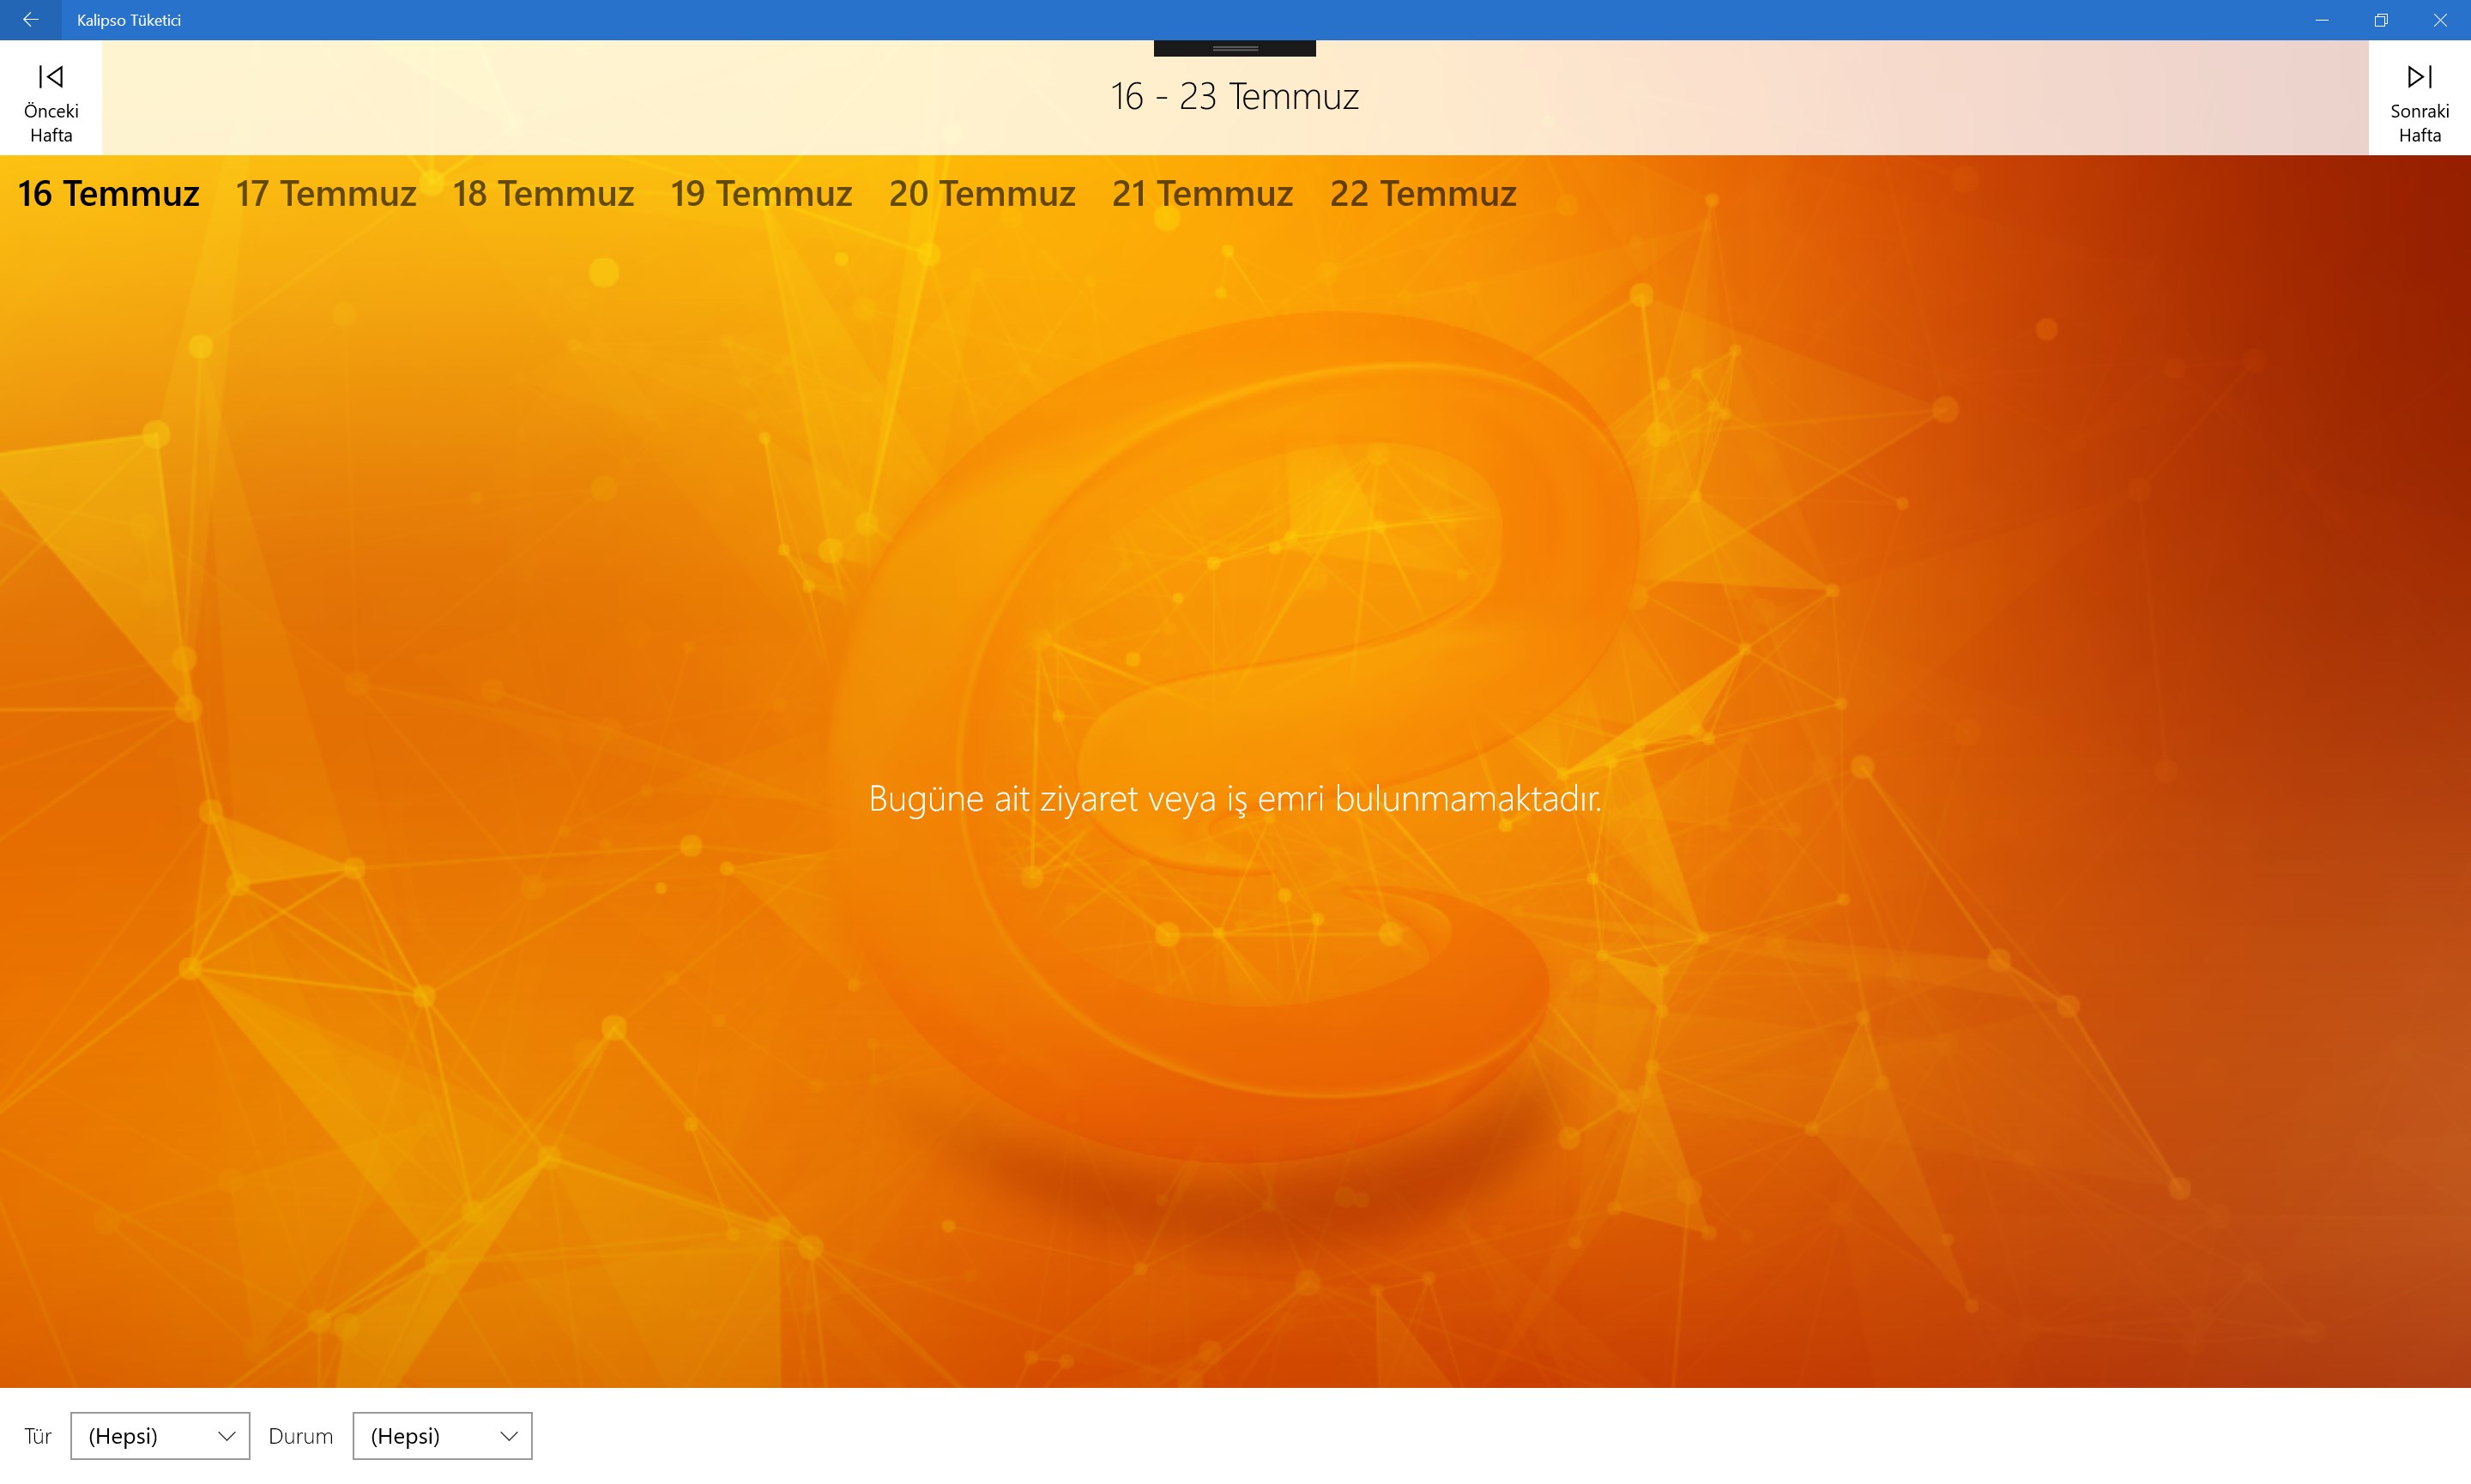View the 21 Temmuz day tab
Viewport: 2471px width, 1484px height.
[1202, 194]
